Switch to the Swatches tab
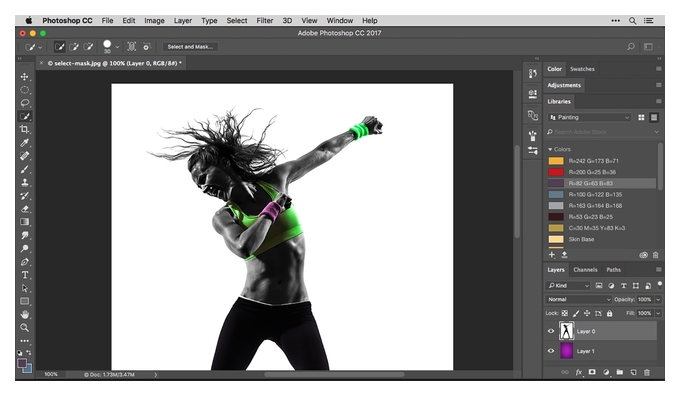Viewport: 680px width, 396px height. [x=582, y=69]
